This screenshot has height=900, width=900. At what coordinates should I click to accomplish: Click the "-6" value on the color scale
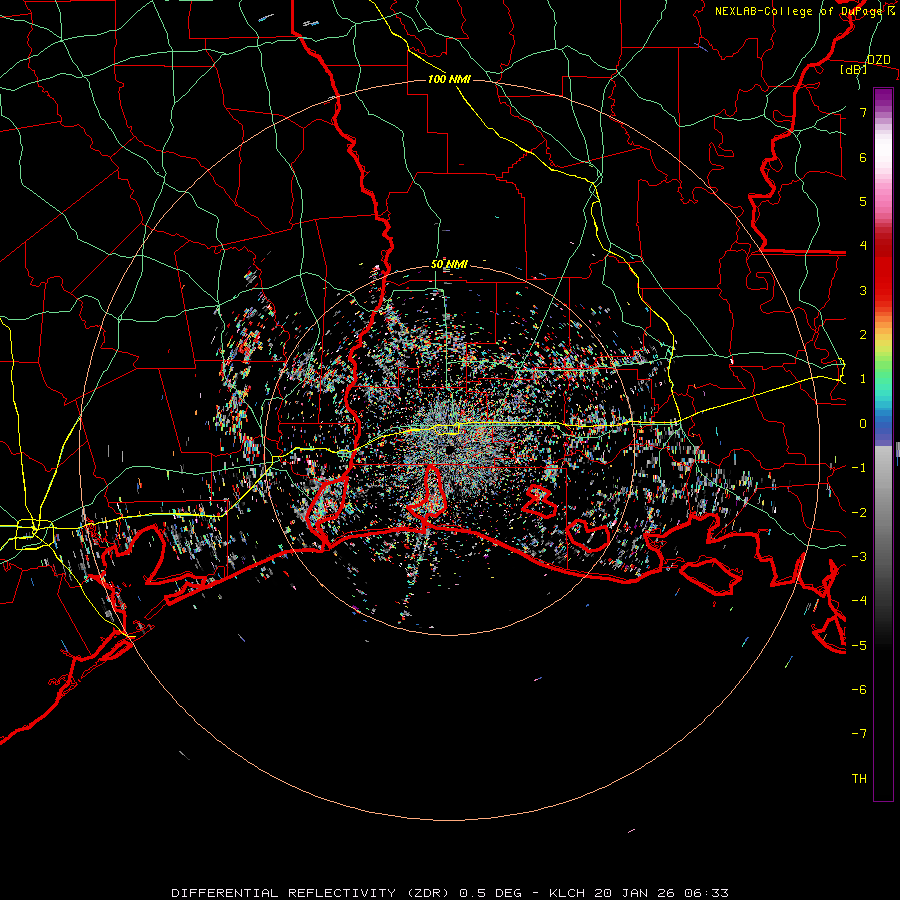(859, 690)
